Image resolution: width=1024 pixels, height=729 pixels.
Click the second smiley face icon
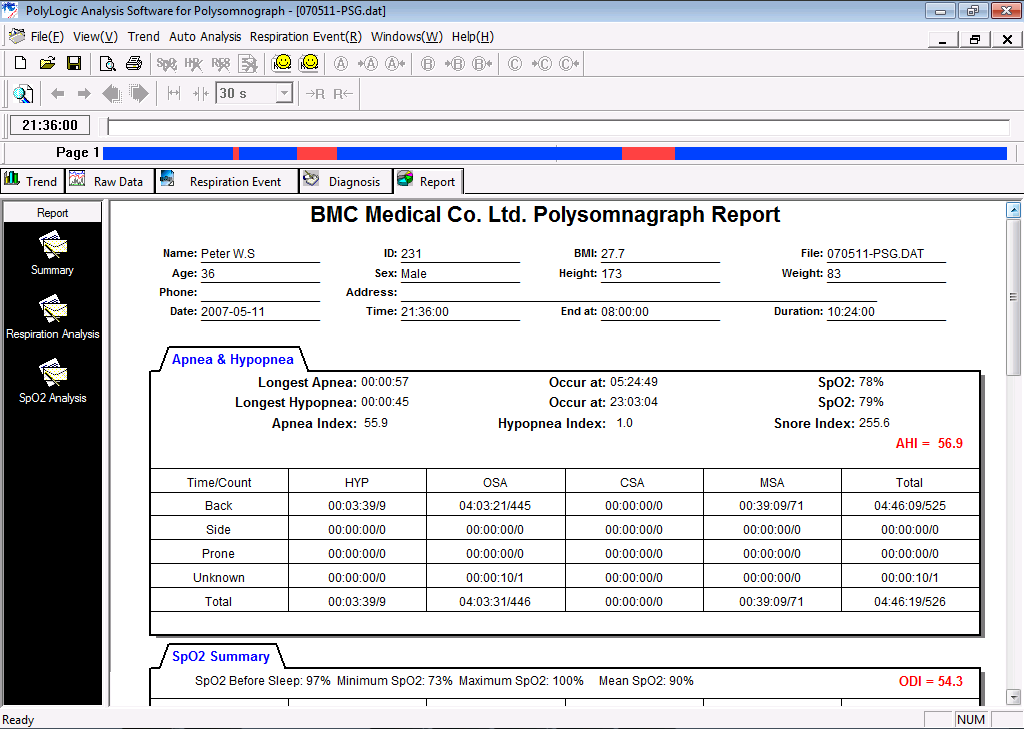point(309,63)
